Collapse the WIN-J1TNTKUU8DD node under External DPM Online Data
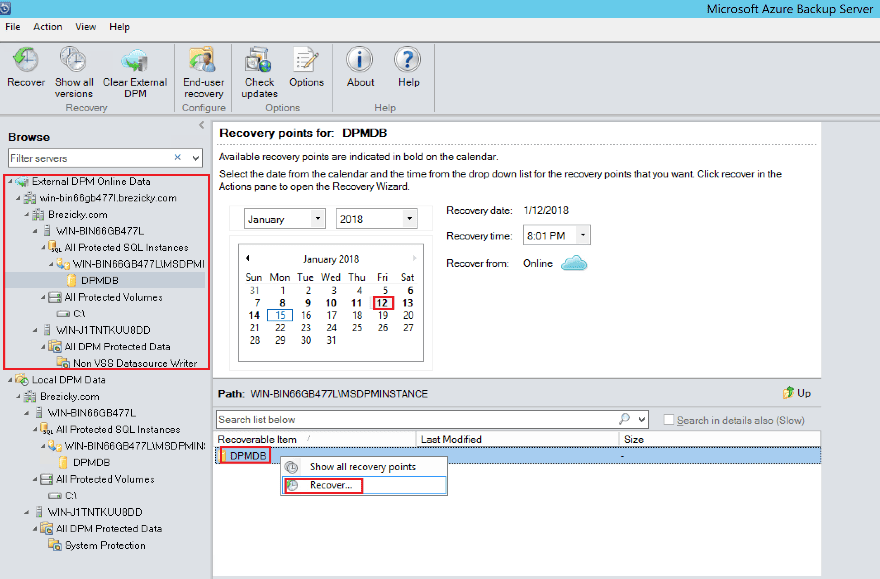 coord(35,330)
